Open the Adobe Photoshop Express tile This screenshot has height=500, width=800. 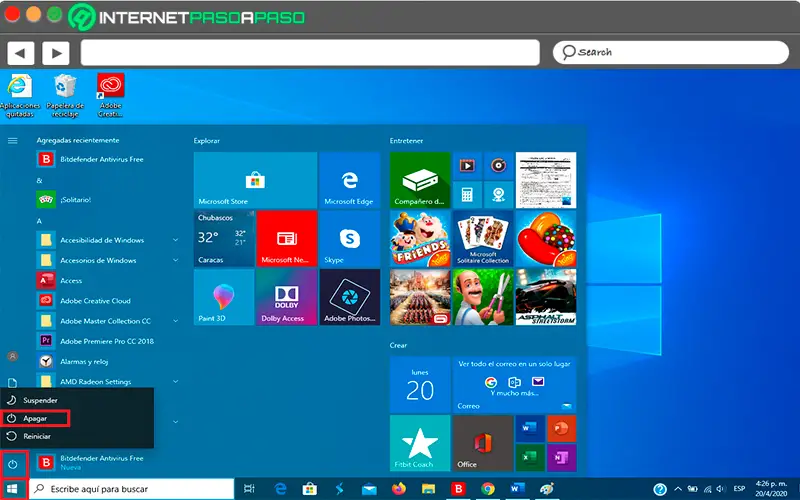[349, 297]
